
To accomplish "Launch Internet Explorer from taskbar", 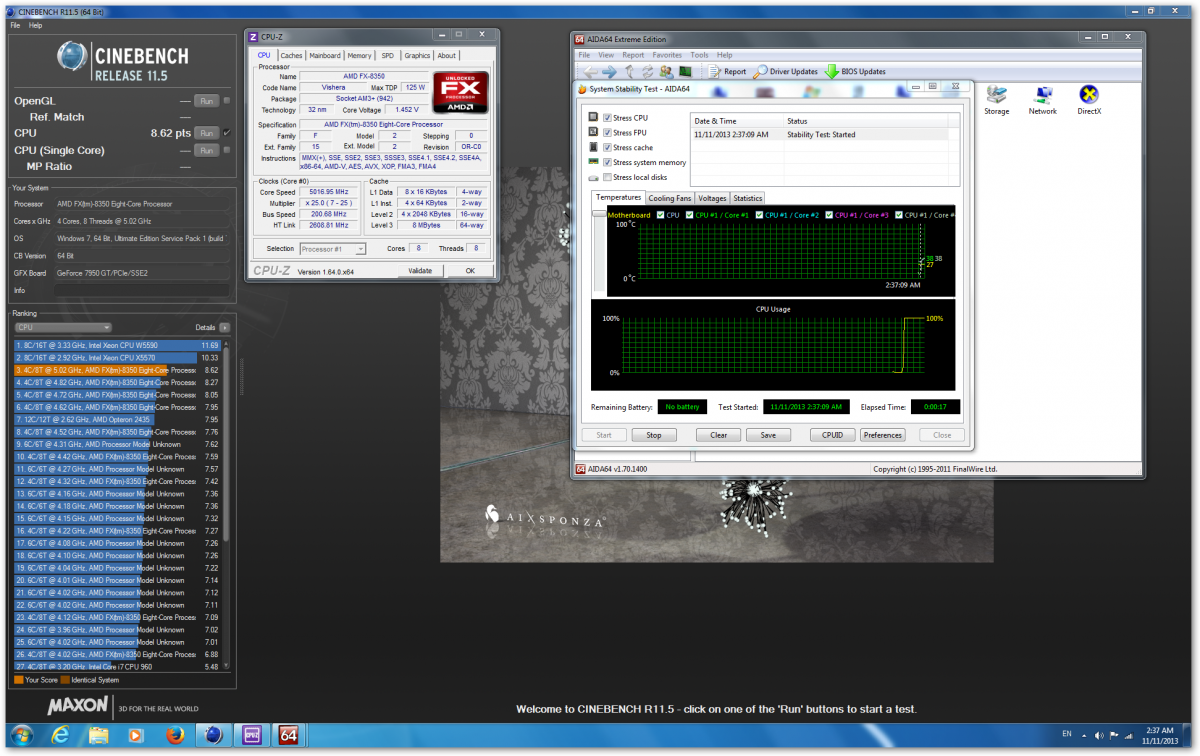I will pos(60,736).
